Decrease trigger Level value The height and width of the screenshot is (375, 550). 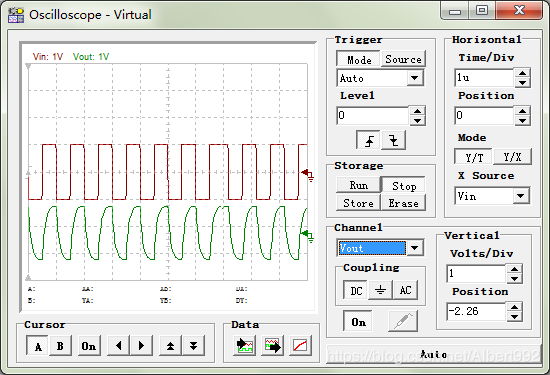click(x=417, y=121)
